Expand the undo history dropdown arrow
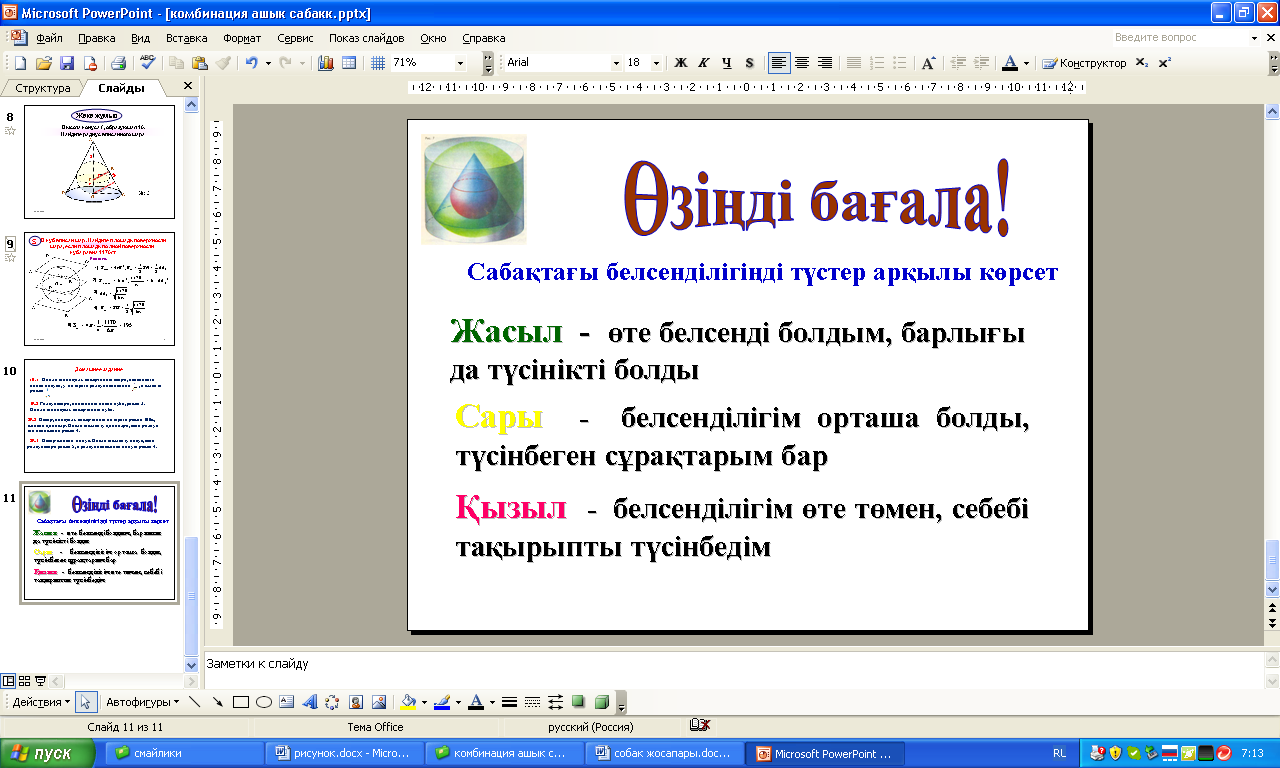This screenshot has height=768, width=1280. point(267,63)
